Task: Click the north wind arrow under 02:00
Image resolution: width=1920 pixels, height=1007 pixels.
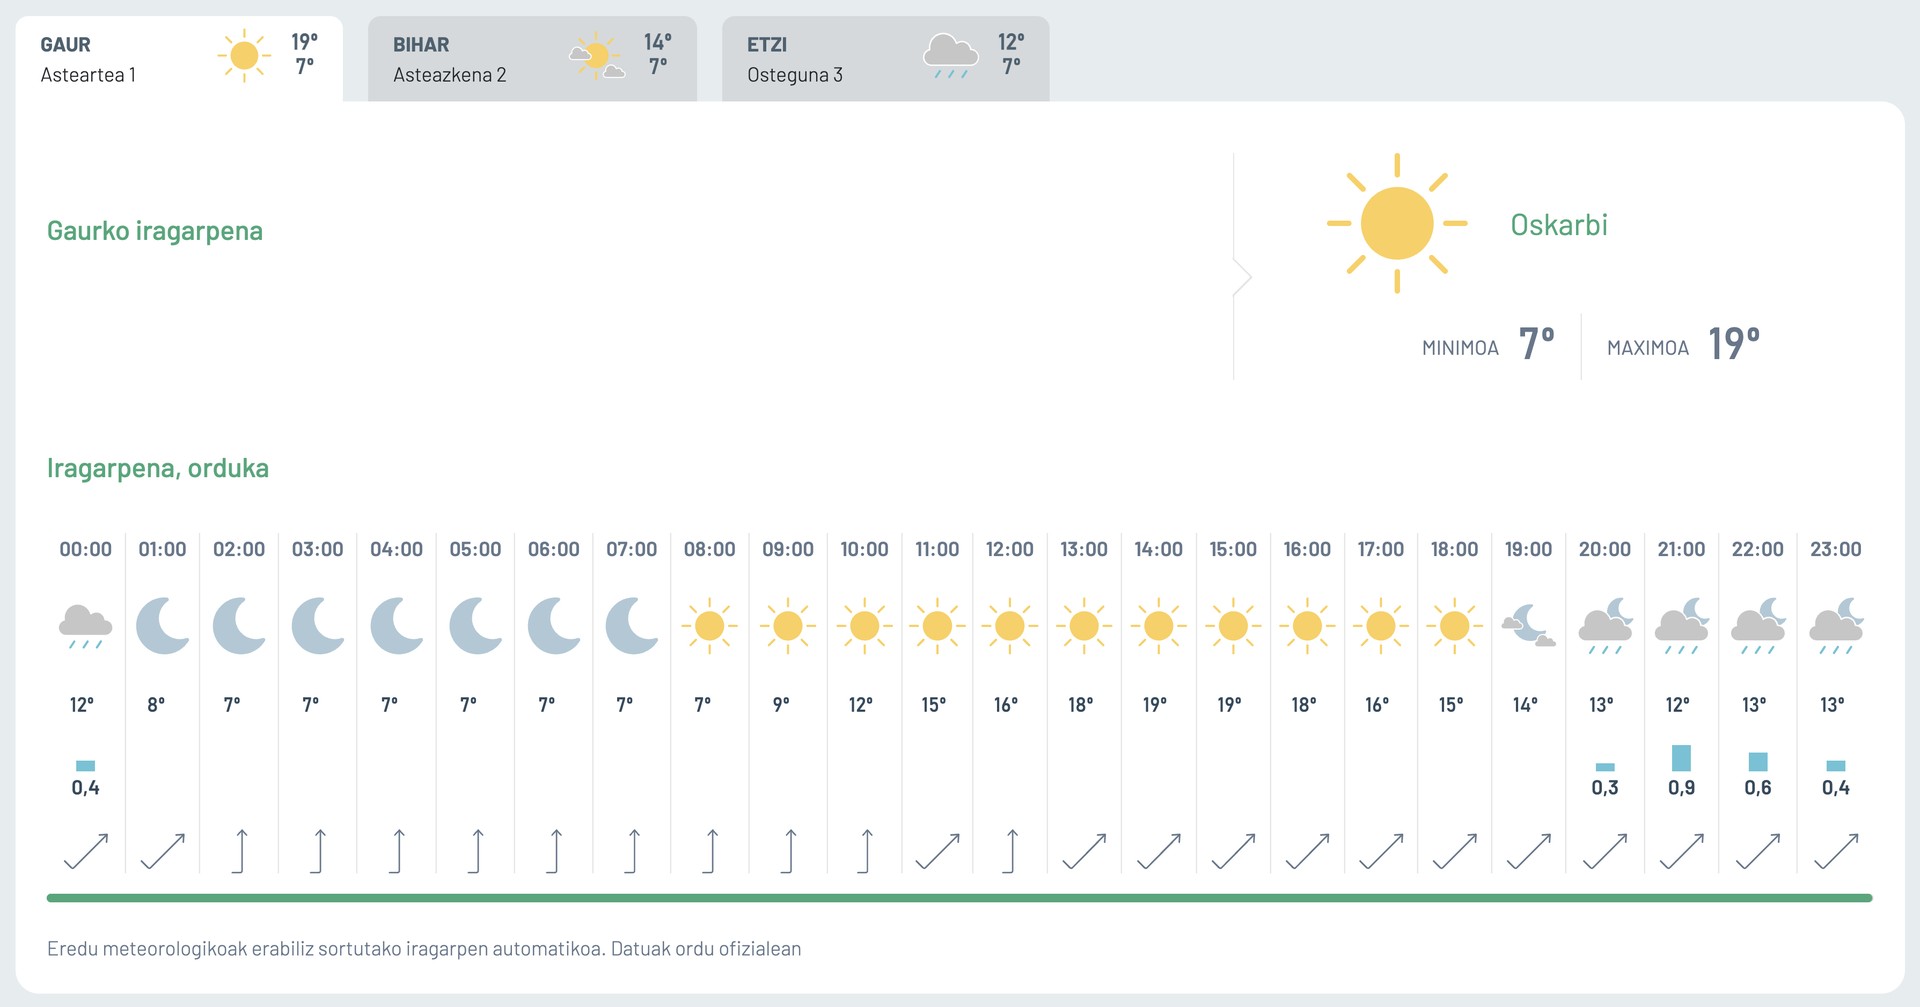Action: (x=240, y=851)
